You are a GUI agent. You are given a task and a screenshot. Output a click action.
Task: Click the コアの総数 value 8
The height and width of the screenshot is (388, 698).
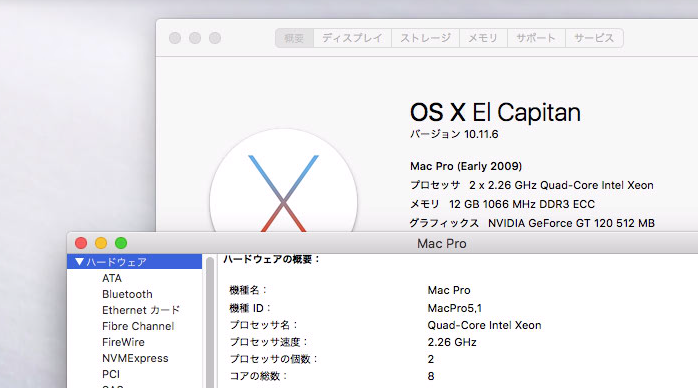431,376
